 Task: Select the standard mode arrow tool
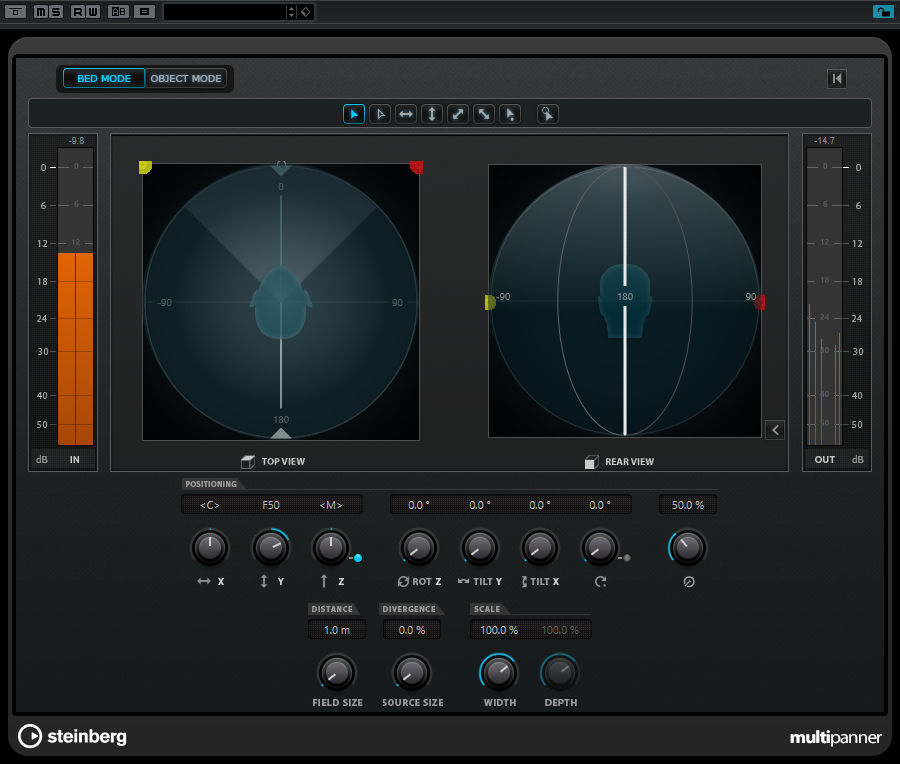pyautogui.click(x=354, y=114)
